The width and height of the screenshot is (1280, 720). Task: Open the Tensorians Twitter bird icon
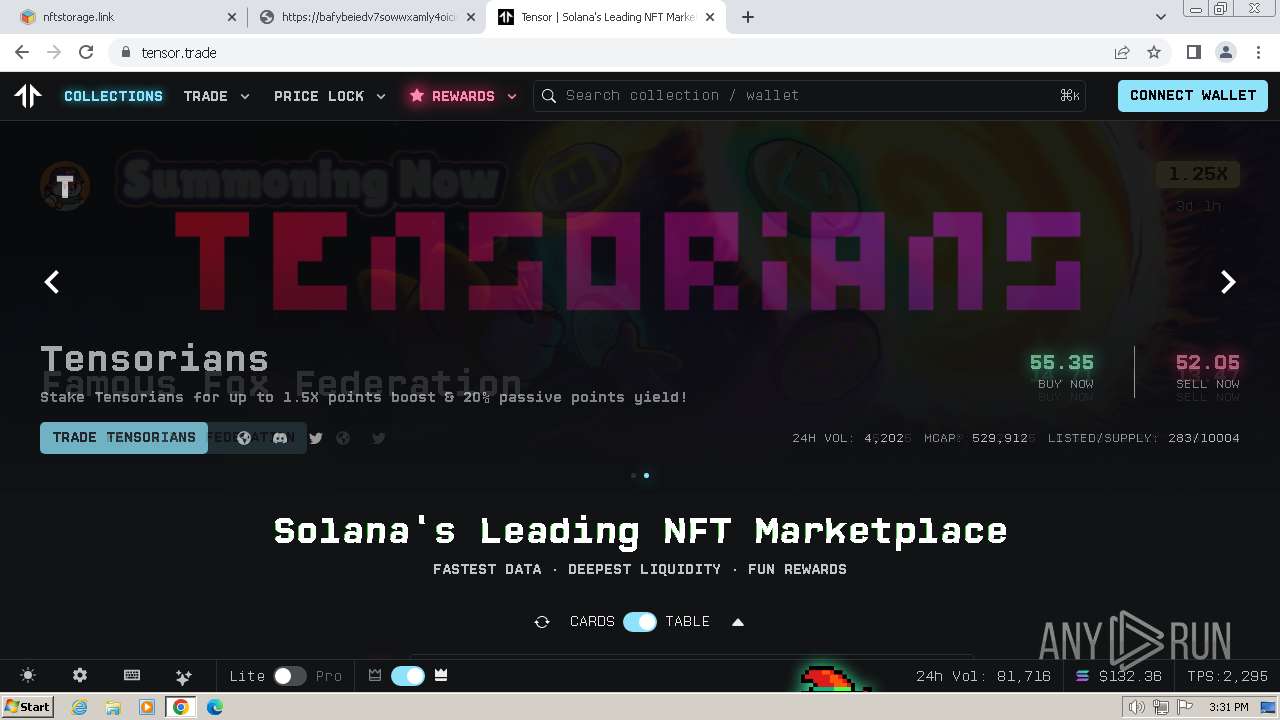(x=316, y=438)
